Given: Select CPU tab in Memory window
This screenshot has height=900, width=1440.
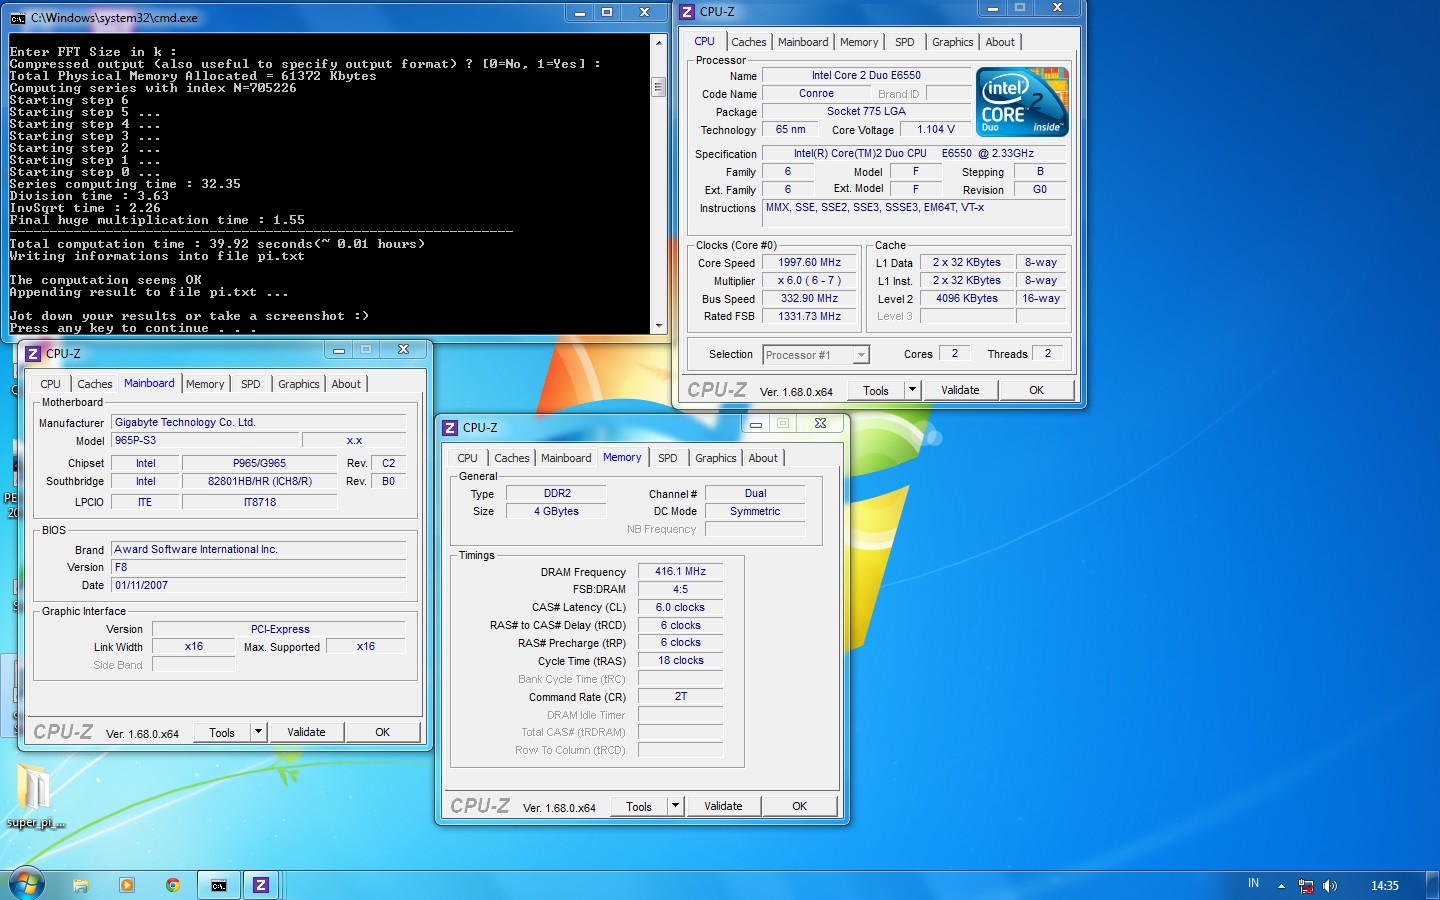Looking at the screenshot, I should [468, 458].
